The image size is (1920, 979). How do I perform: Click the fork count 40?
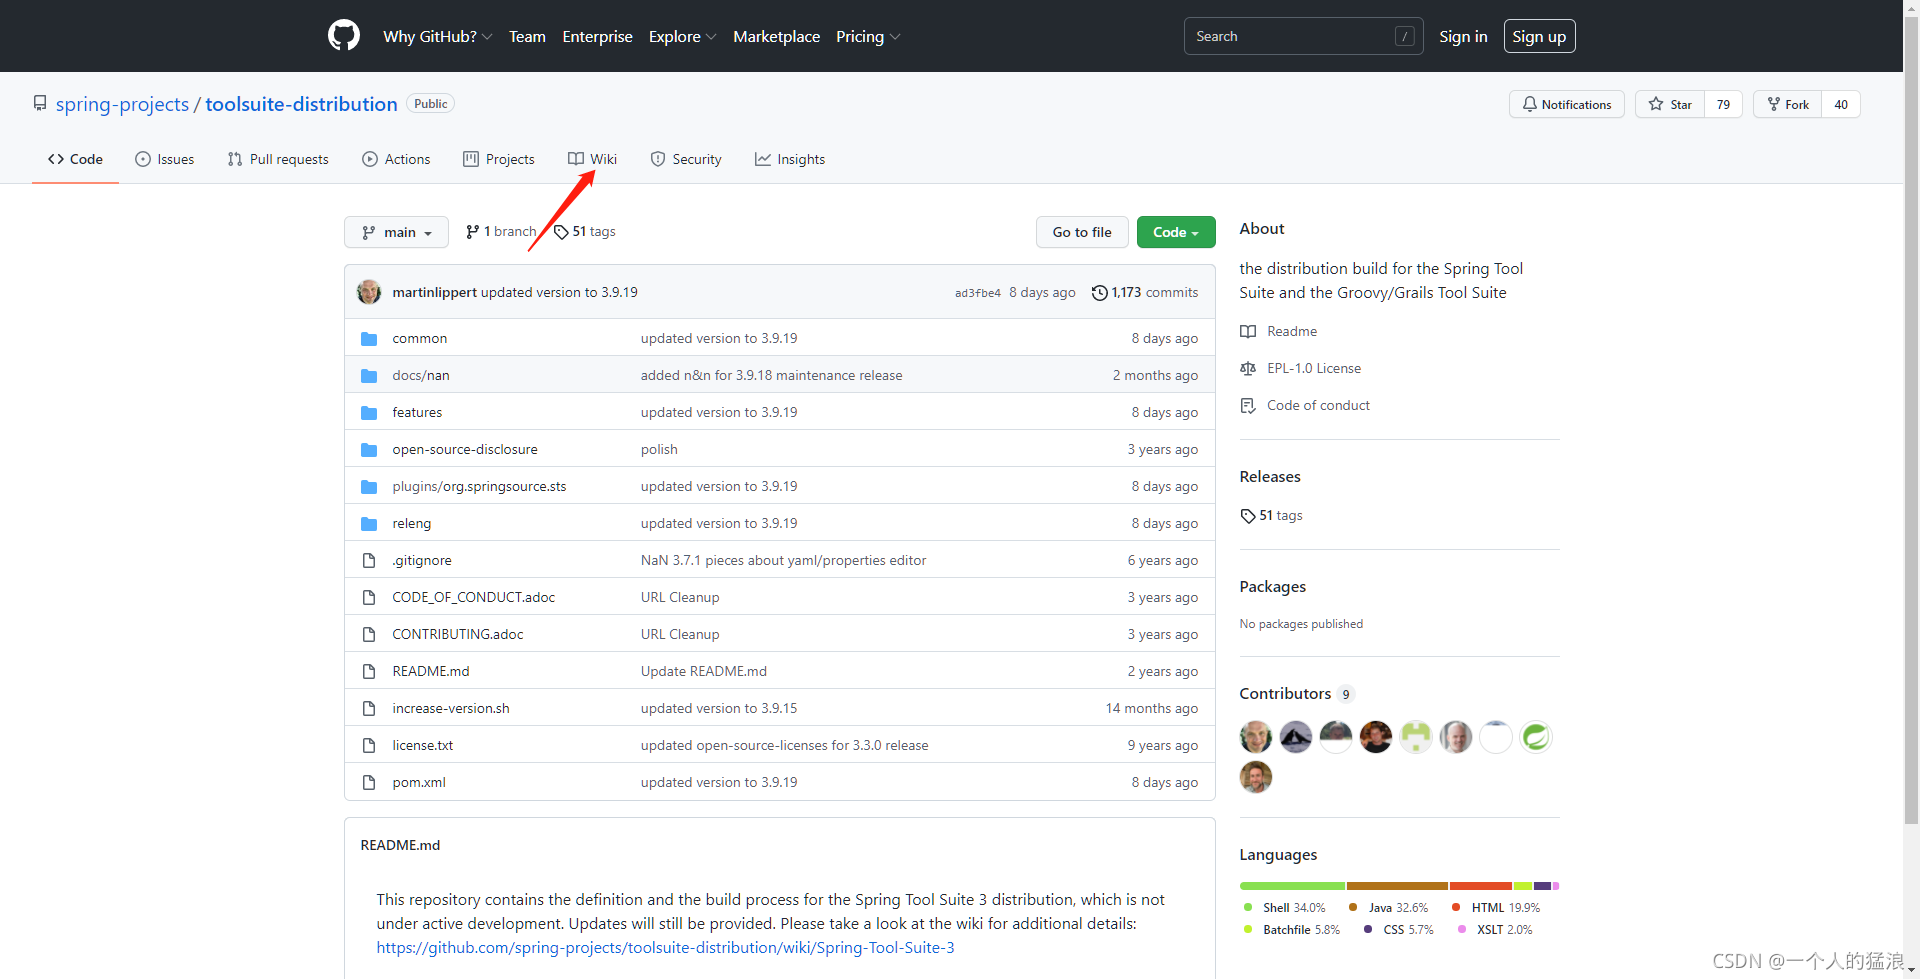click(1841, 104)
